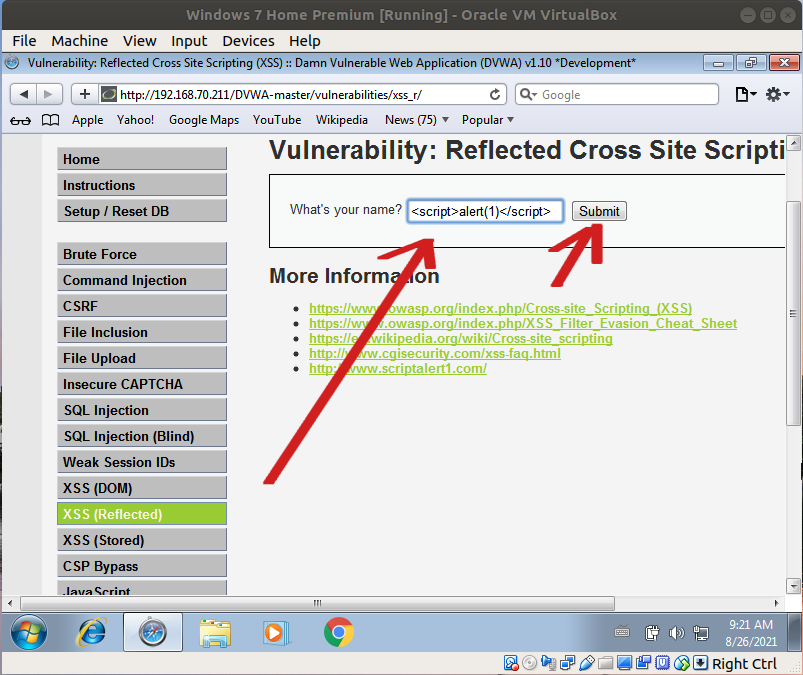
Task: Open the Home page in DVWA sidebar
Action: pos(142,159)
